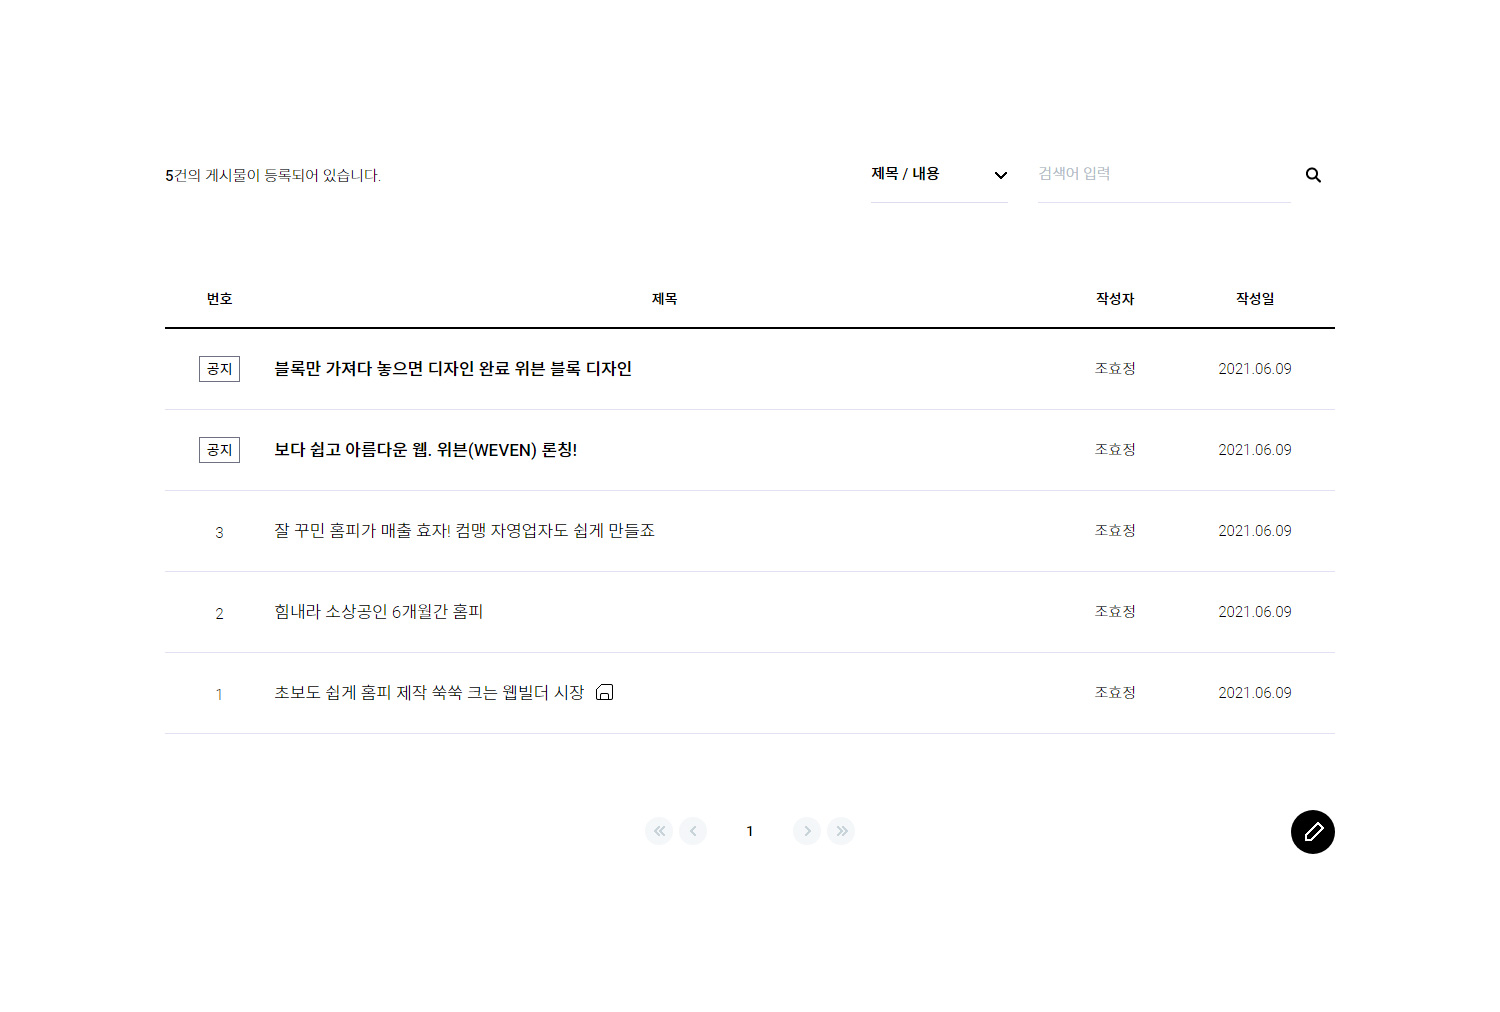
Task: Click the second 공지 badge
Action: point(219,450)
